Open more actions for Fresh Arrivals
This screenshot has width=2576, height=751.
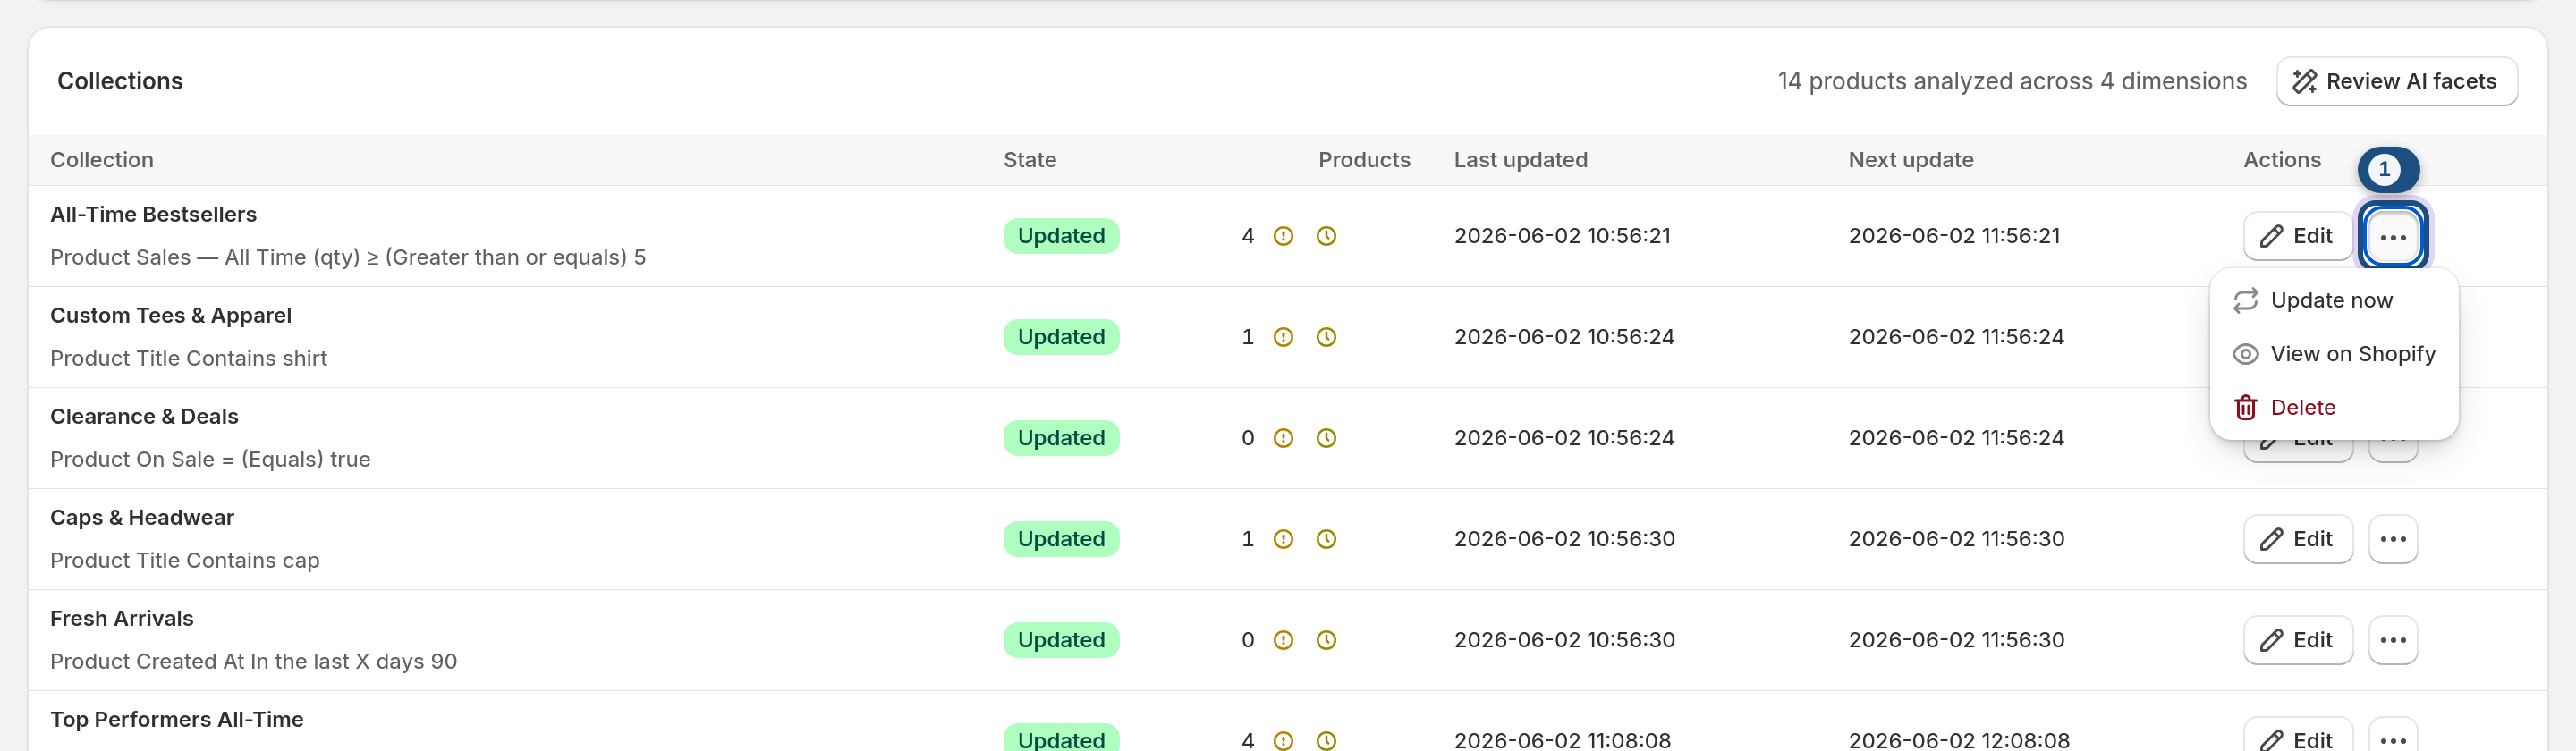point(2393,640)
